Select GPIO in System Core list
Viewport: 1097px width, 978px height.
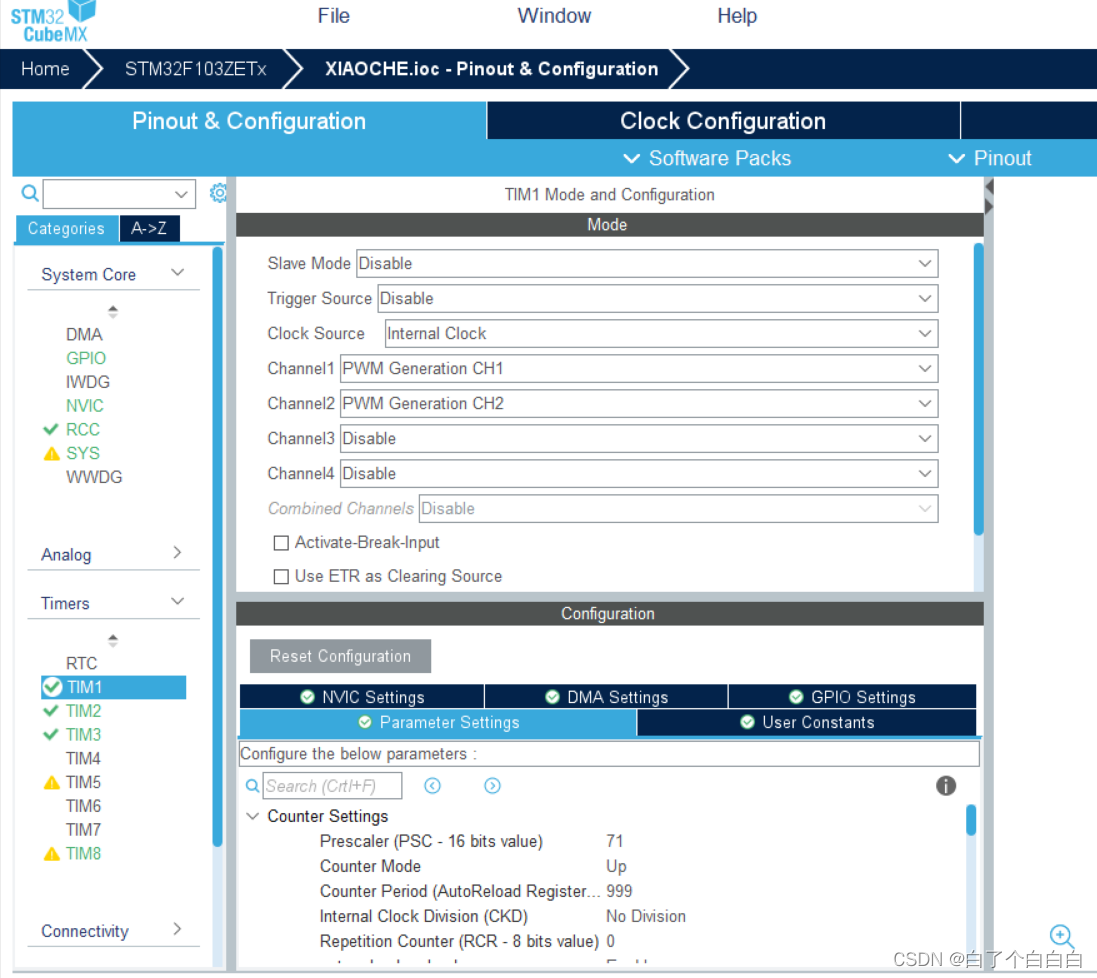point(86,358)
